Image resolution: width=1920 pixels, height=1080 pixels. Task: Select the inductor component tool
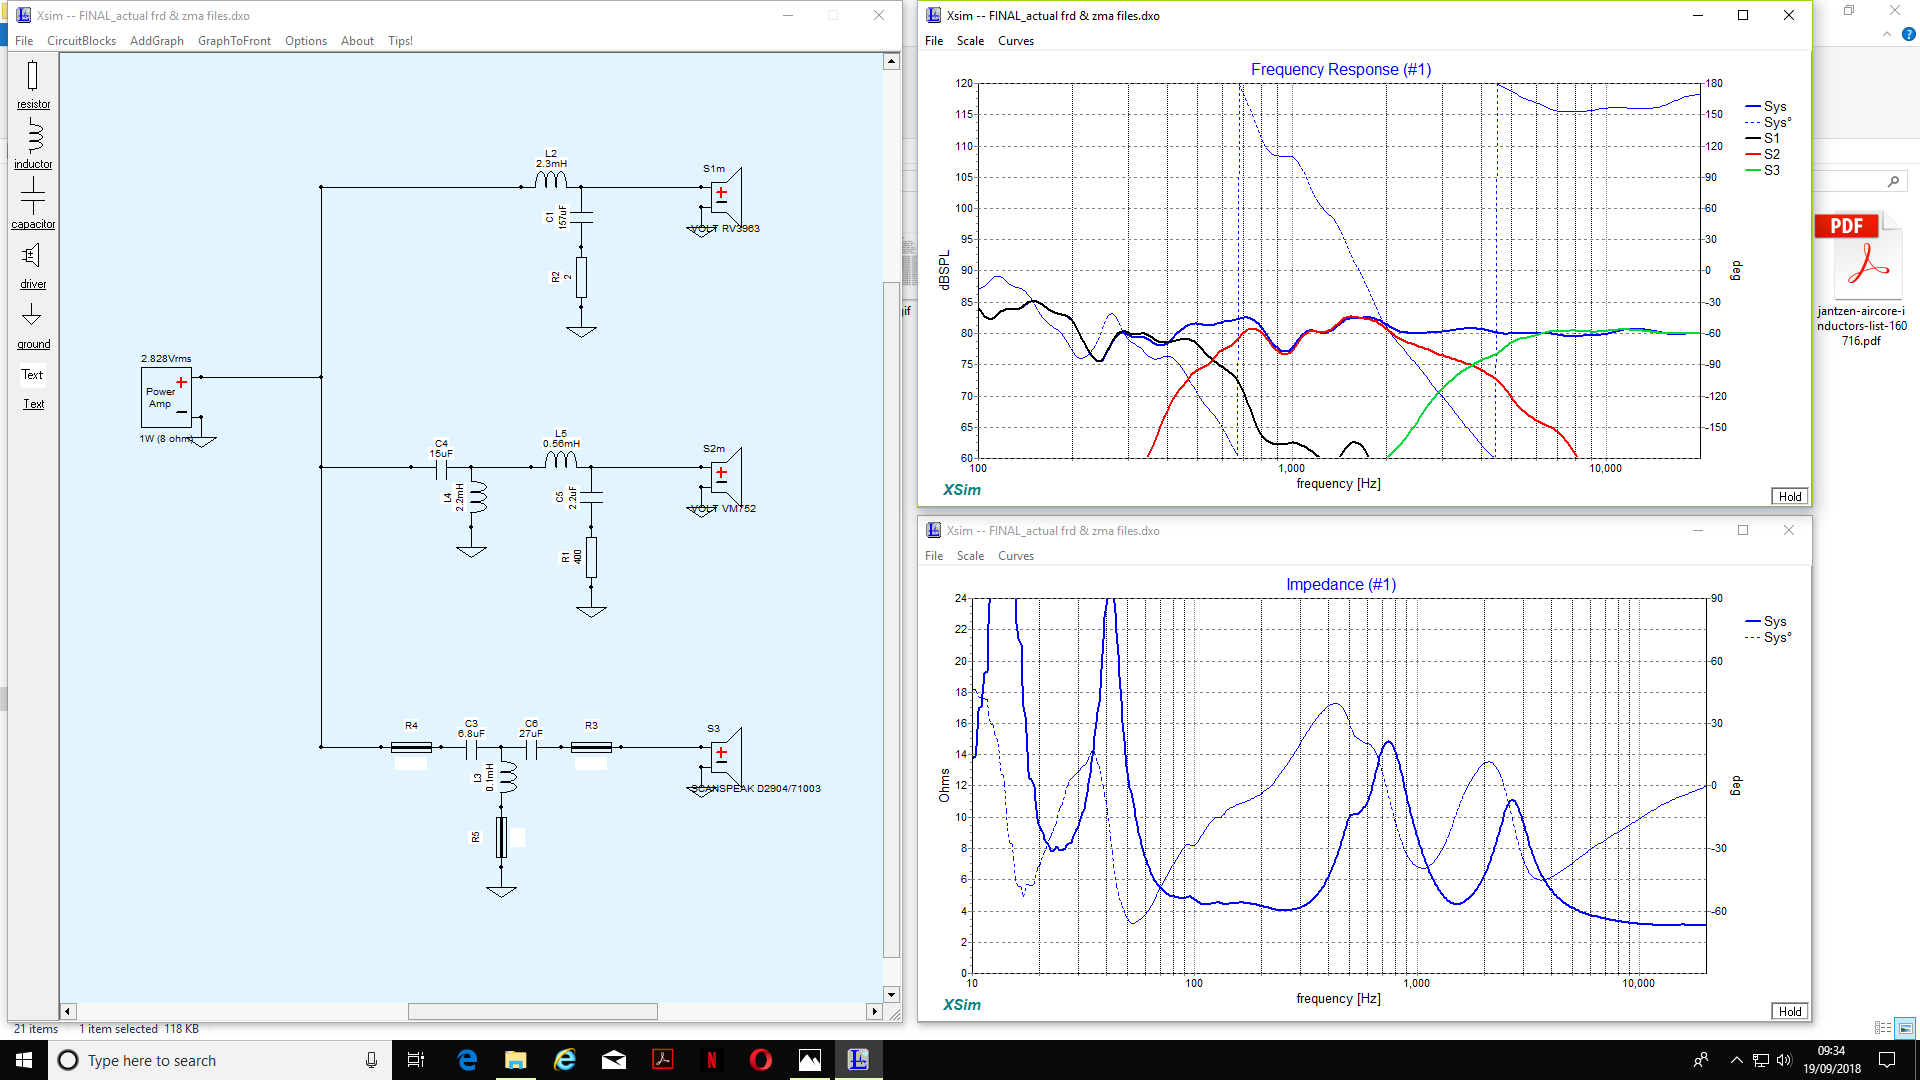point(33,143)
